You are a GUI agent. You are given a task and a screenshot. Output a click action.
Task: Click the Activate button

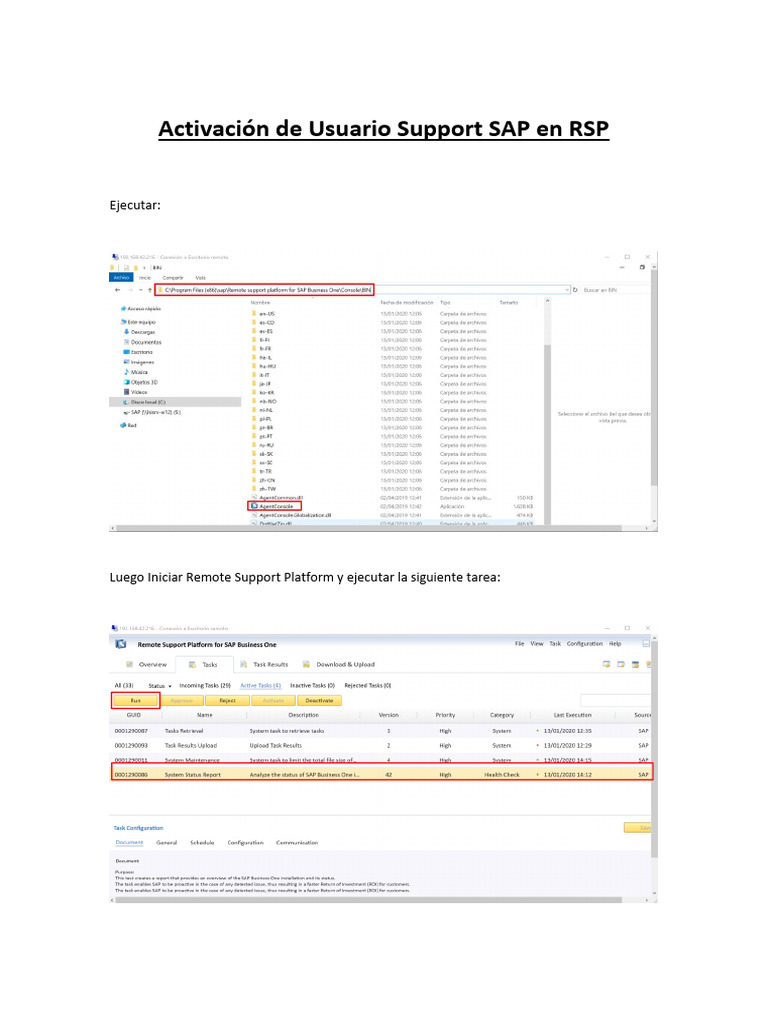coord(274,701)
